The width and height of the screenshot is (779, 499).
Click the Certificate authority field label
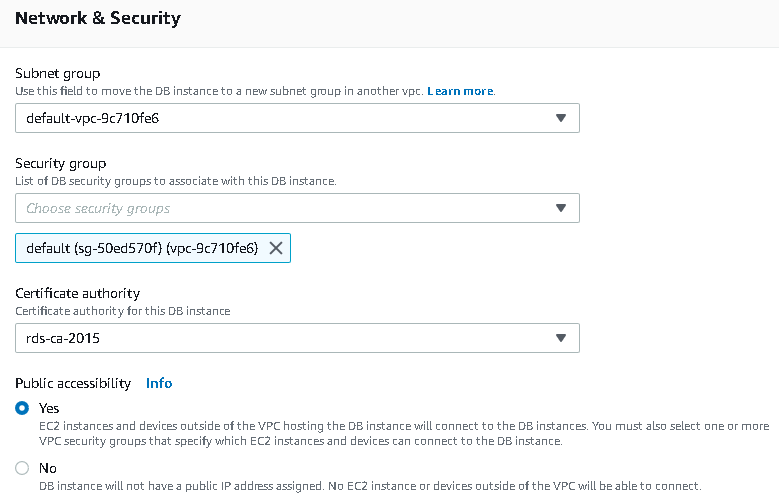[x=77, y=293]
